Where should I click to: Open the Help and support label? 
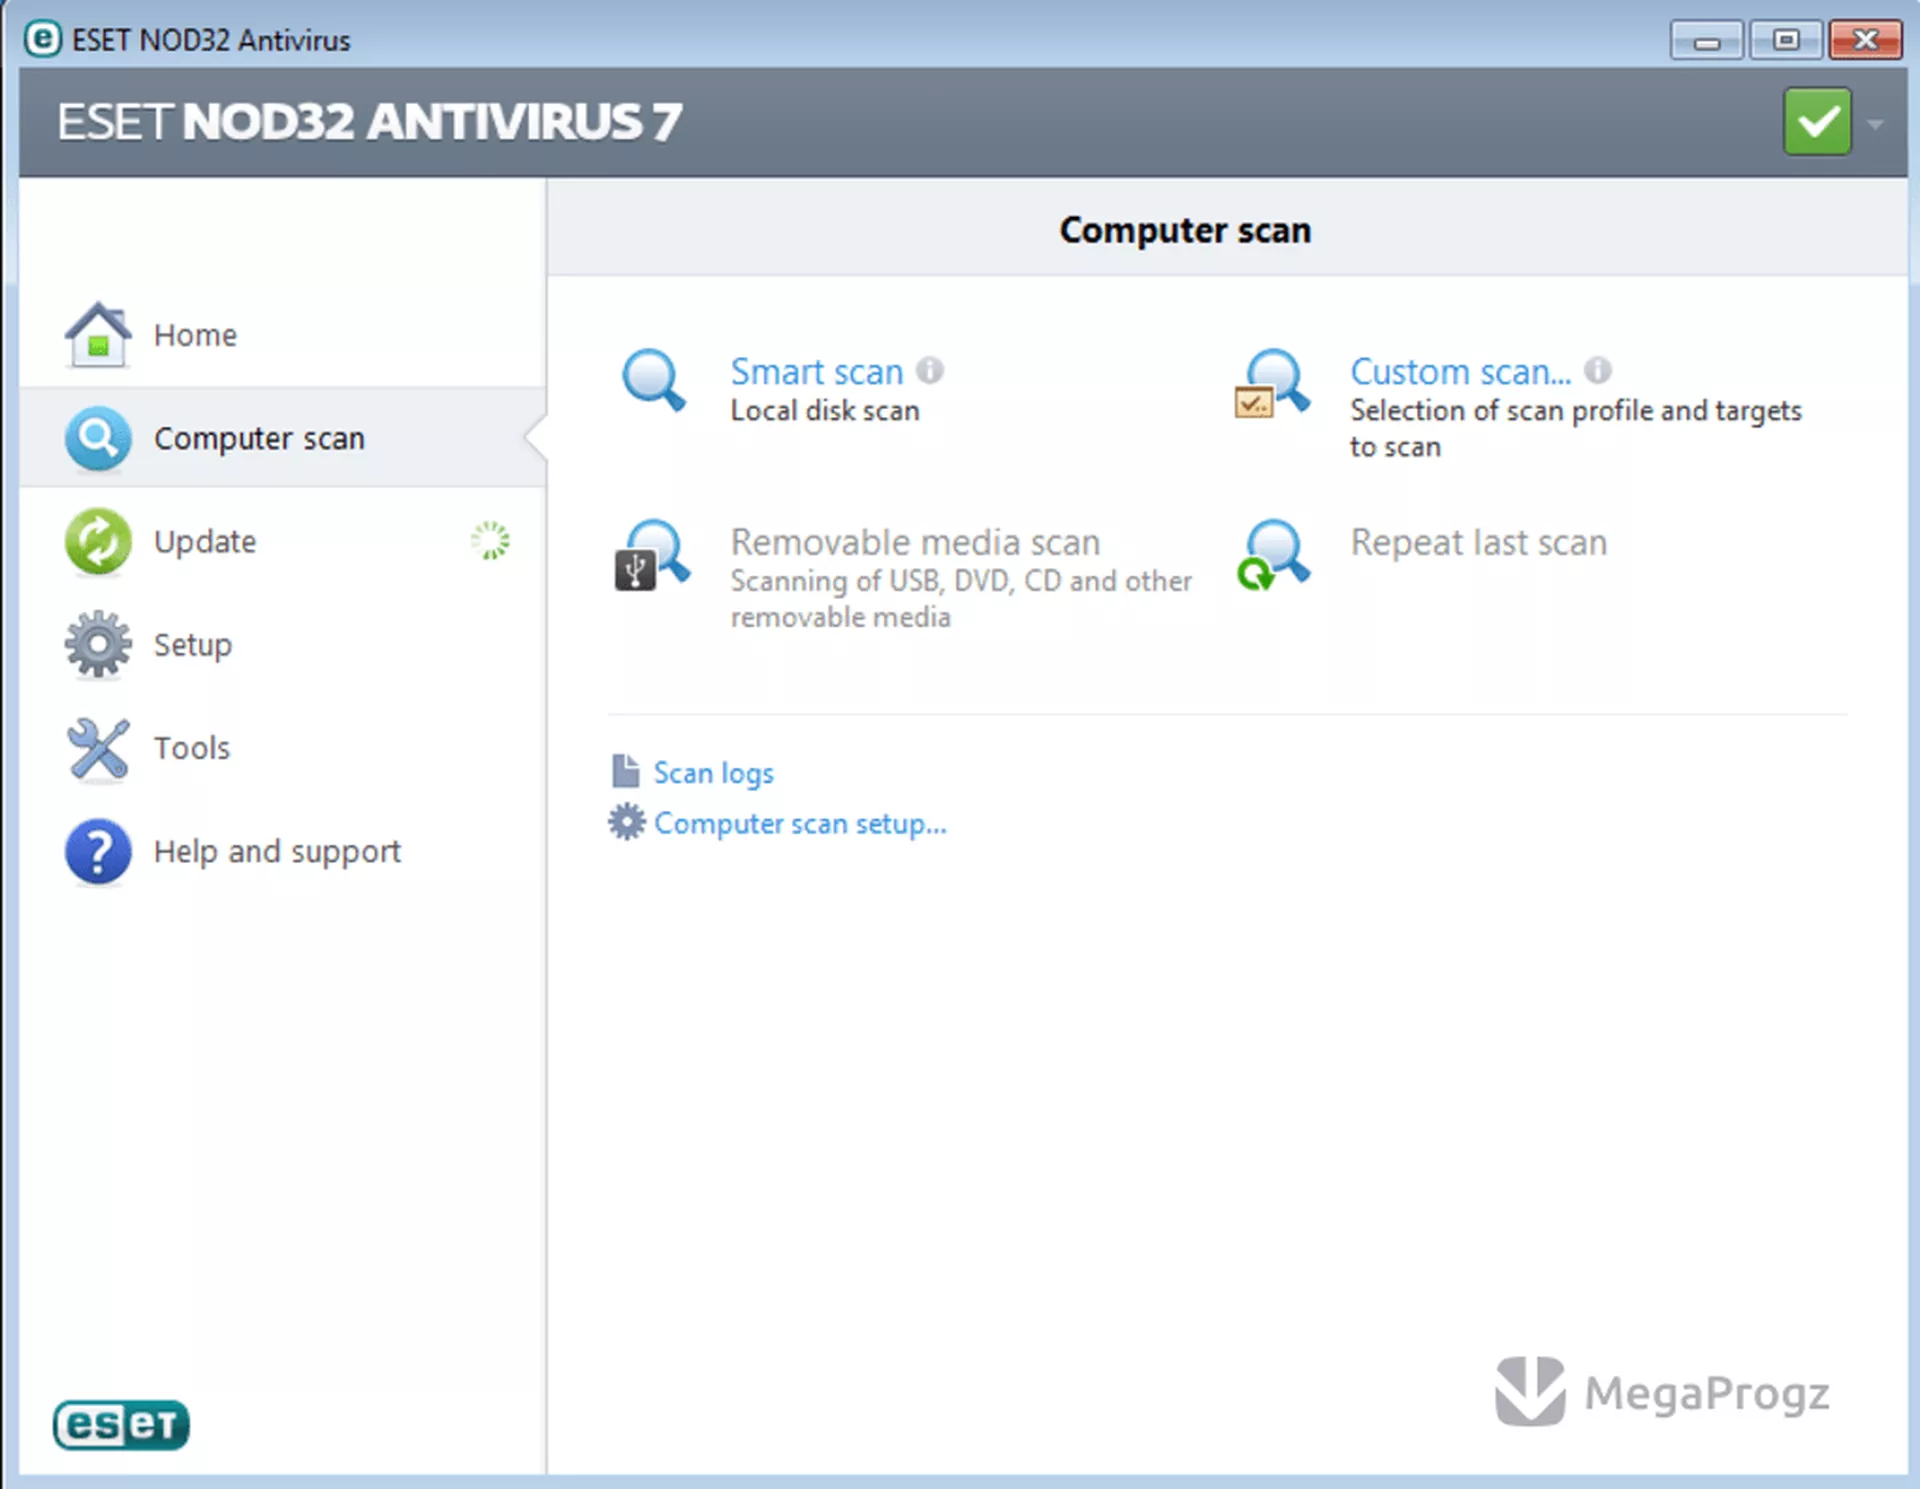[277, 852]
